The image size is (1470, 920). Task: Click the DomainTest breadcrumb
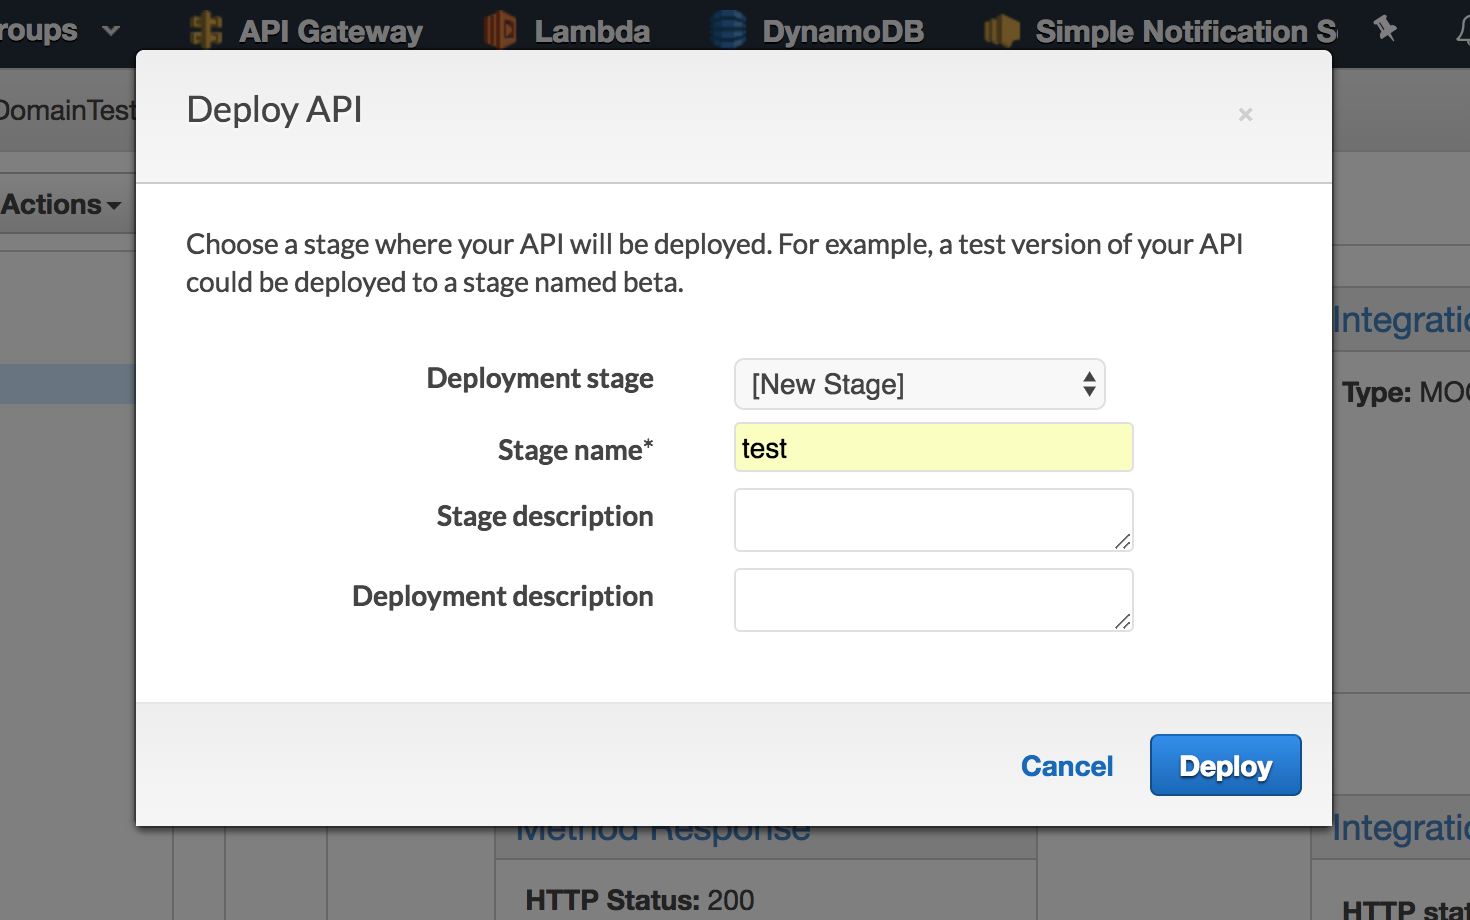point(66,110)
